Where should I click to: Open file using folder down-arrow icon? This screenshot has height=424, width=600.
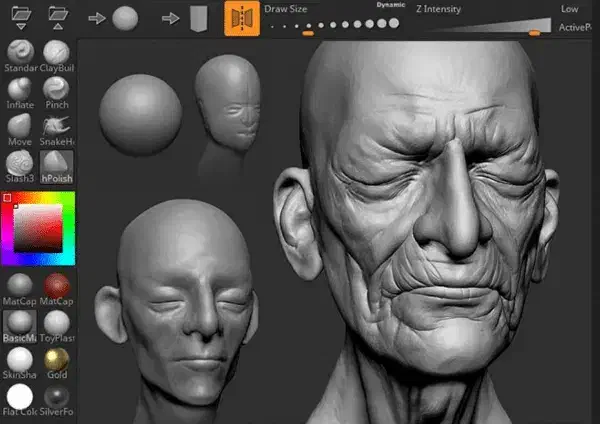[x=19, y=17]
